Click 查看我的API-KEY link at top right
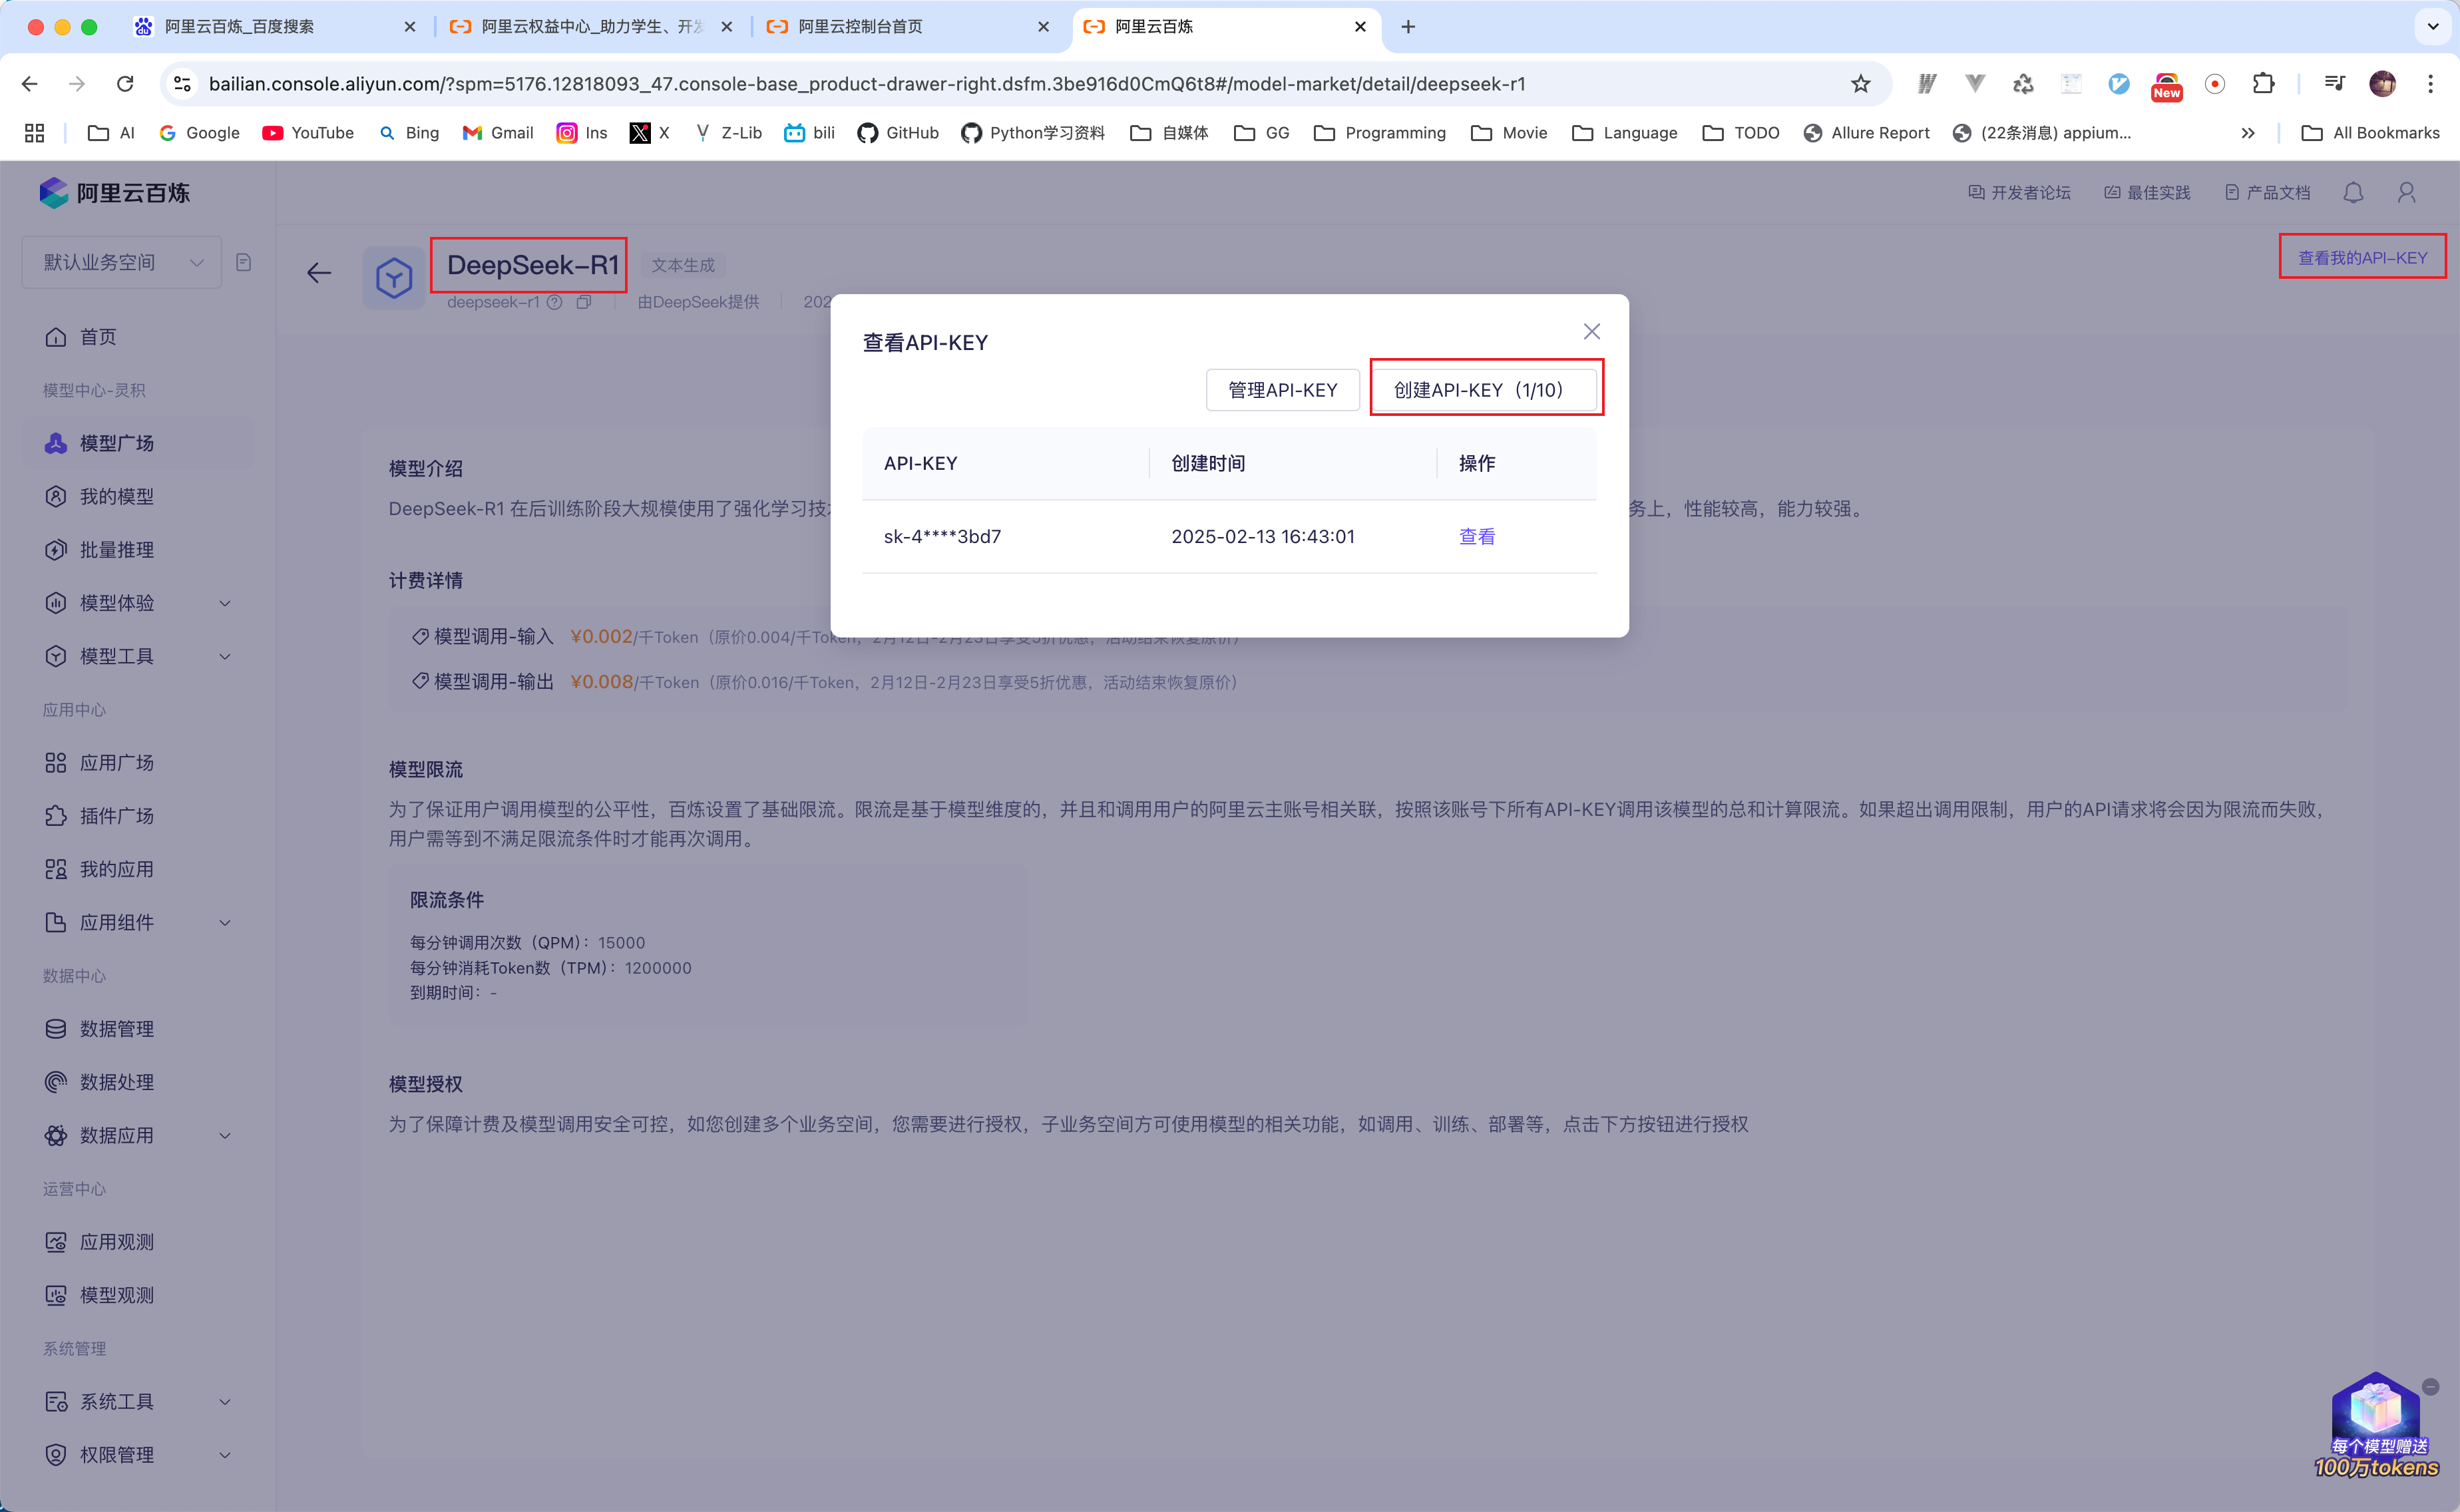This screenshot has height=1512, width=2460. coord(2362,257)
